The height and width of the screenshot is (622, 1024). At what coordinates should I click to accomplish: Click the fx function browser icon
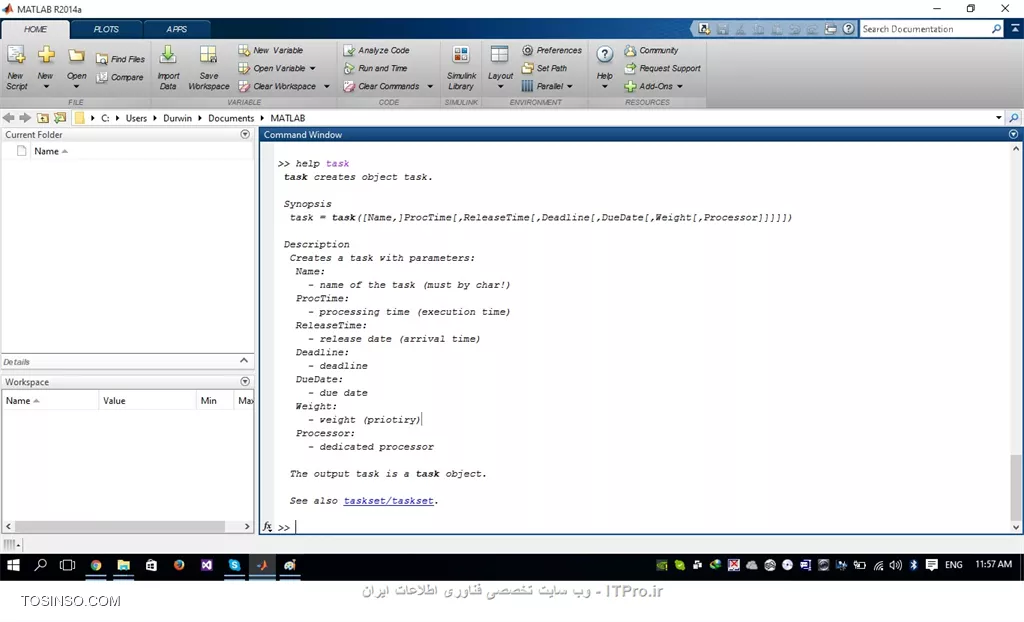coord(267,527)
